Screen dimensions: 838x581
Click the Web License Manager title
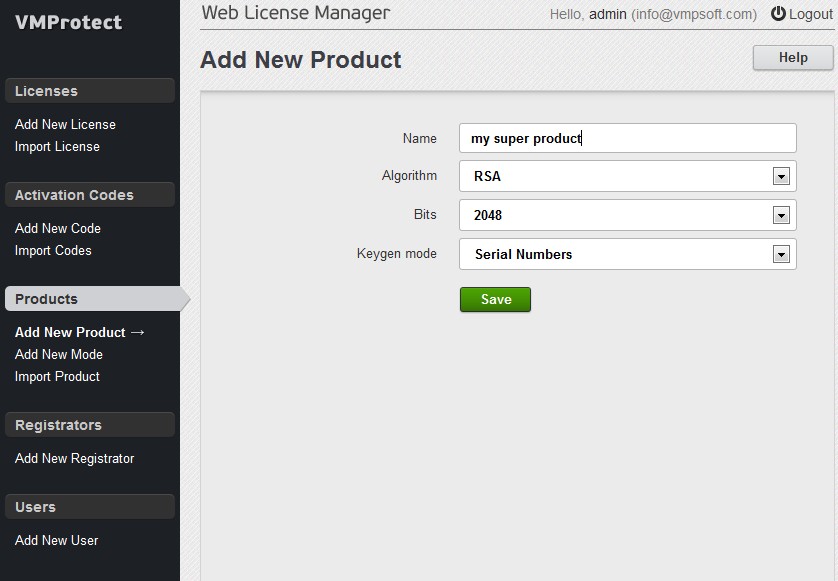296,13
